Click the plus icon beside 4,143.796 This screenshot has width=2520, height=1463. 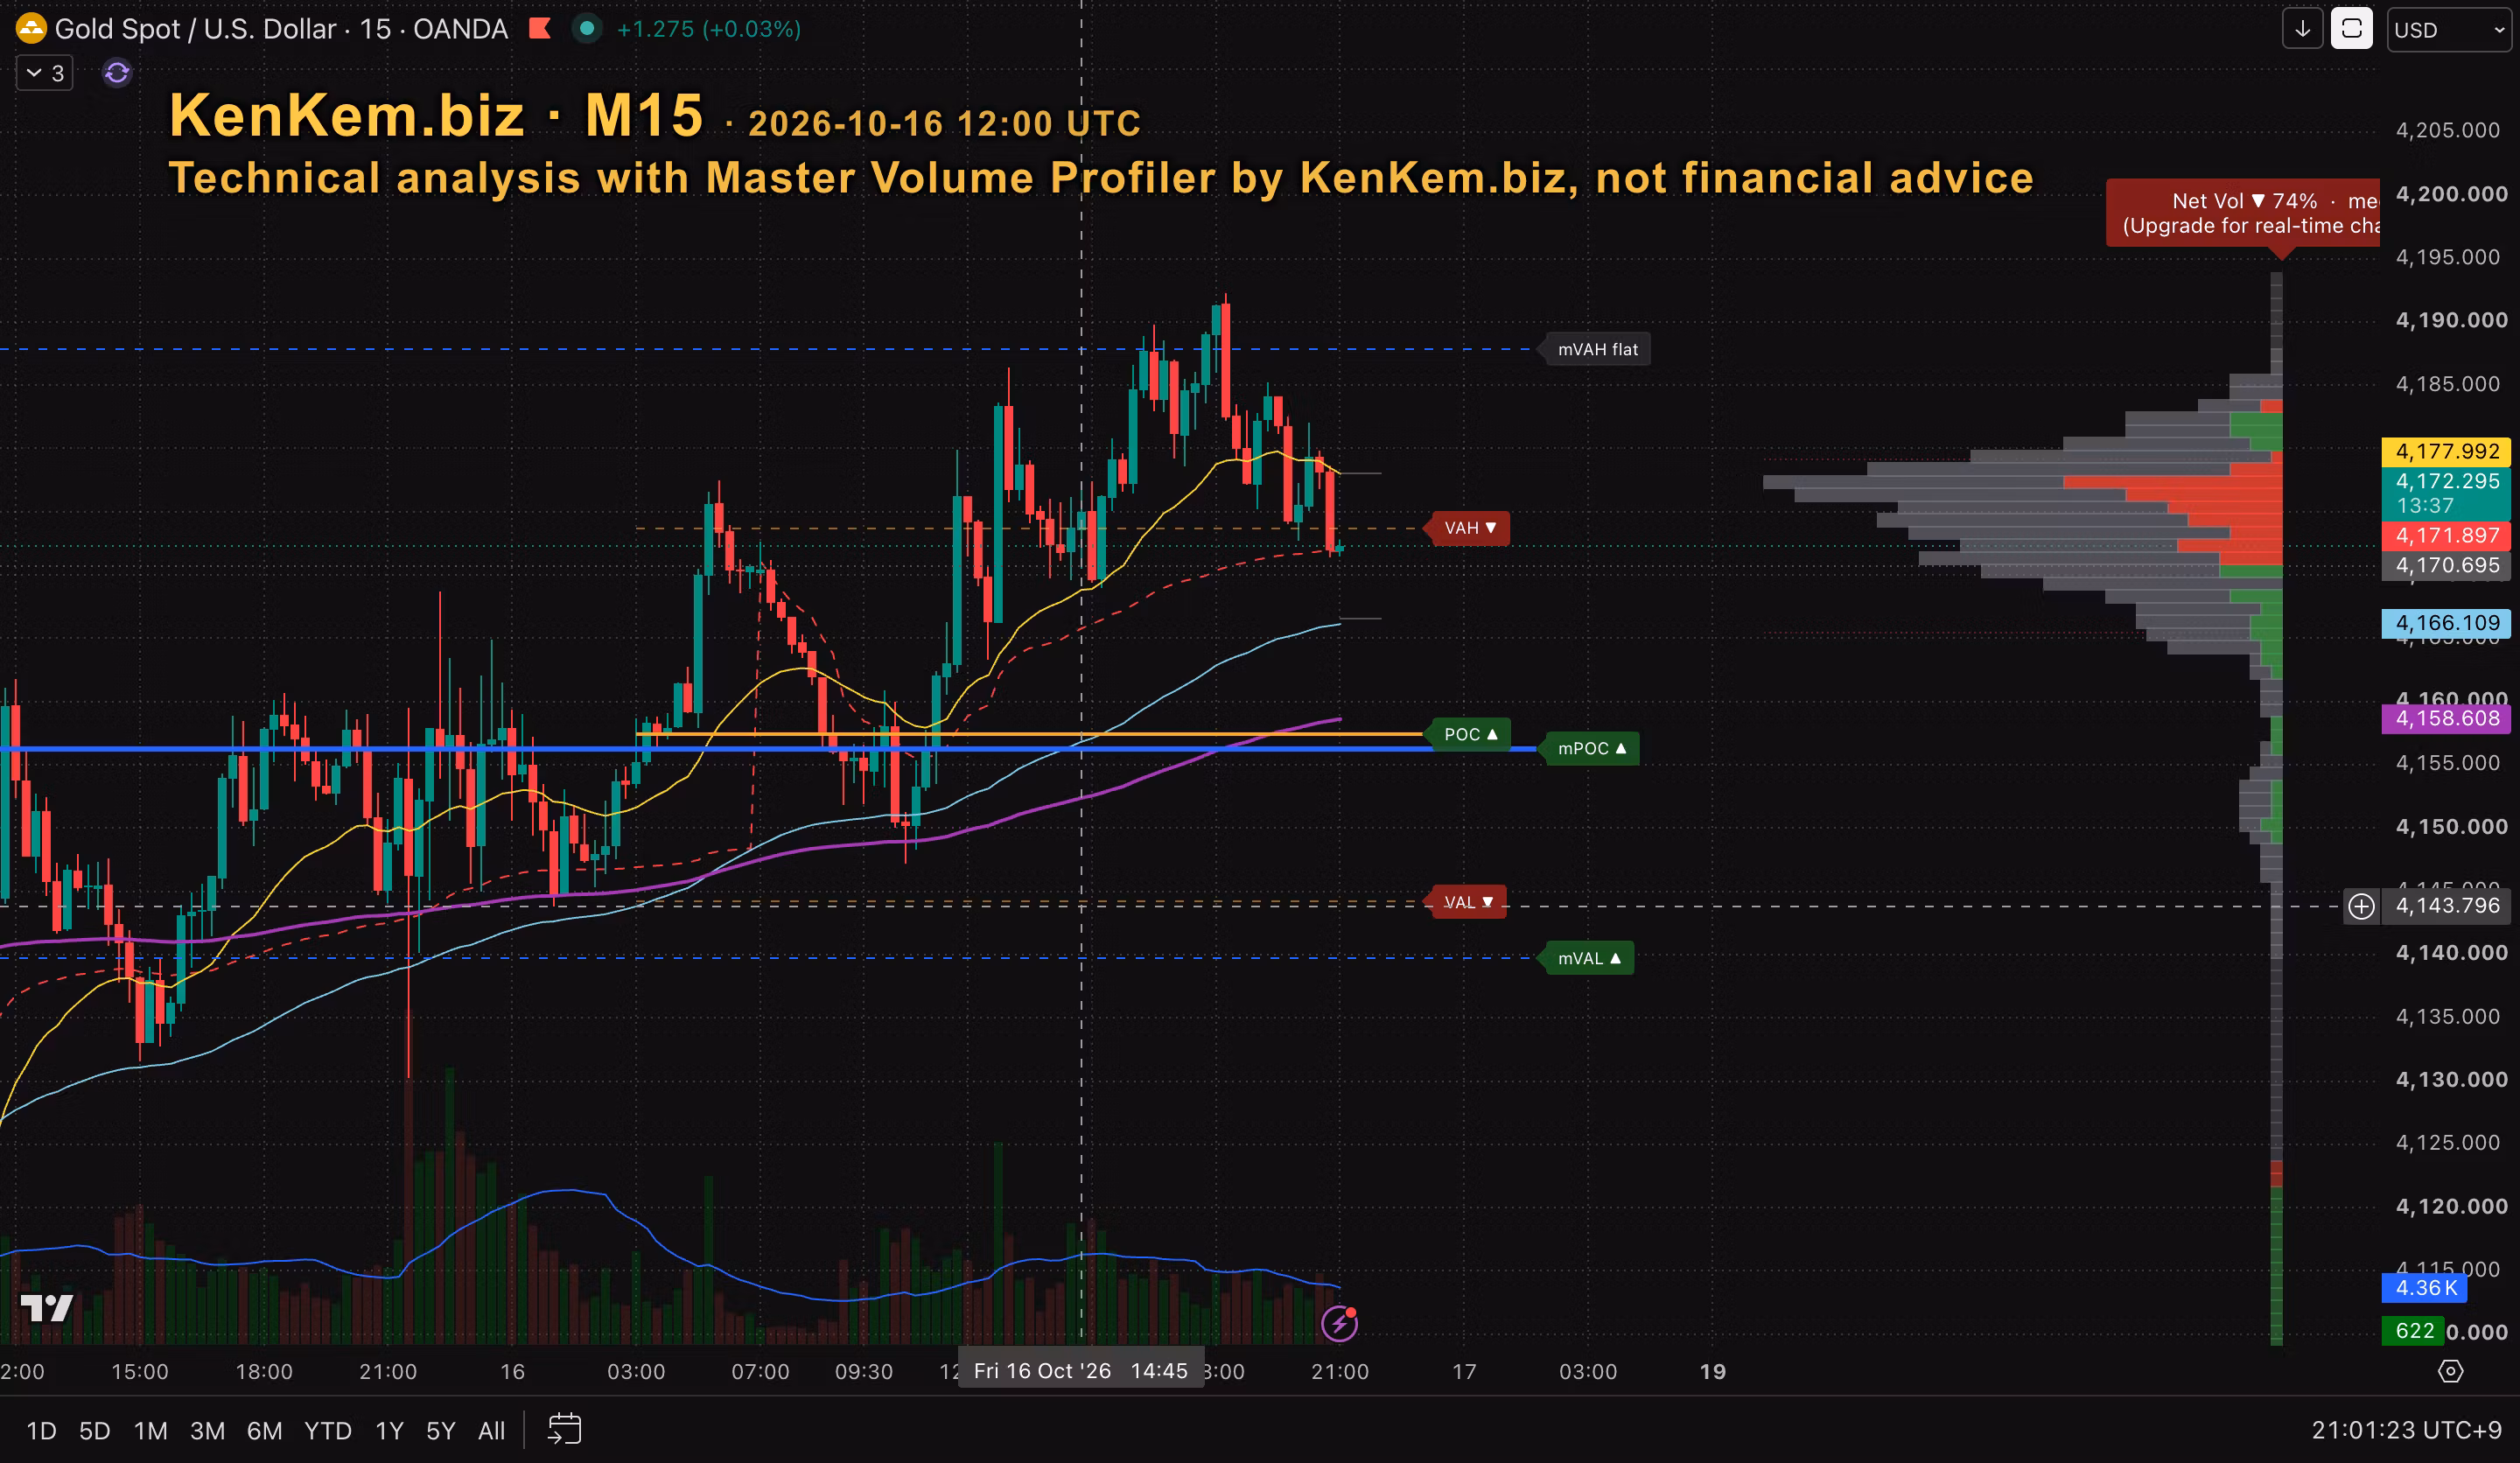point(2361,906)
